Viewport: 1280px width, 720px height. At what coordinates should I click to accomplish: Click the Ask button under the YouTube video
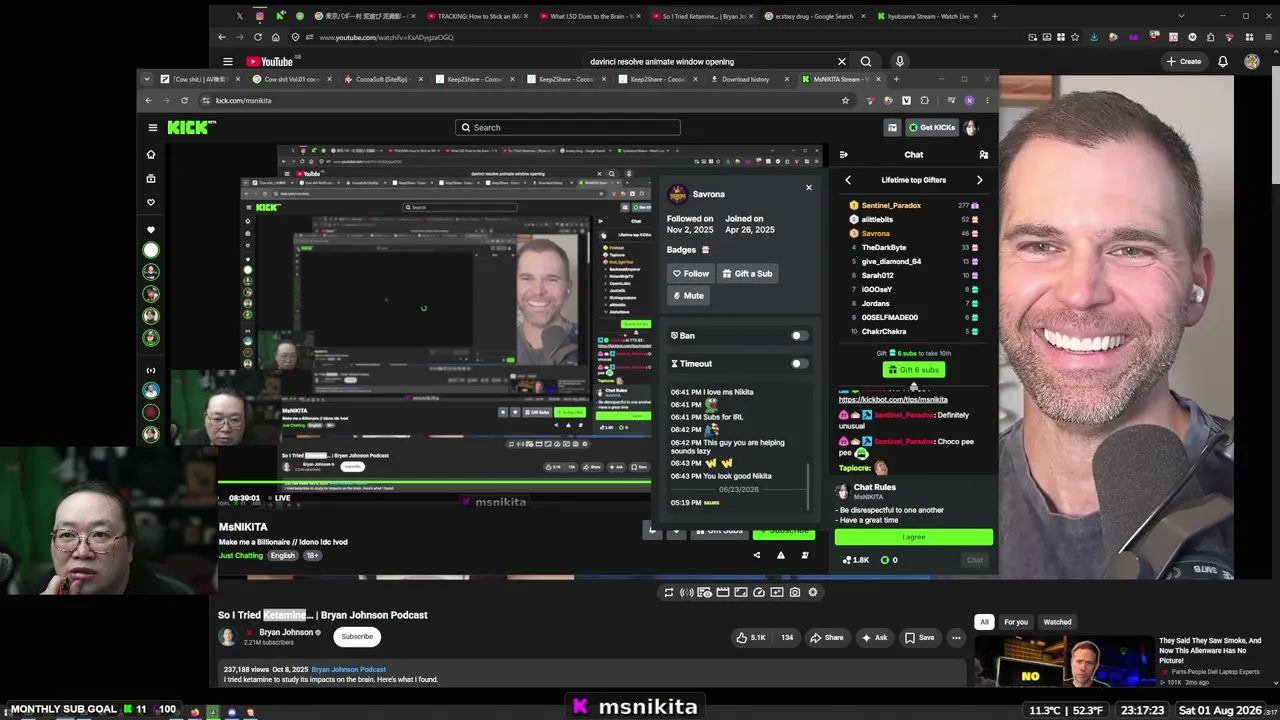coord(874,637)
